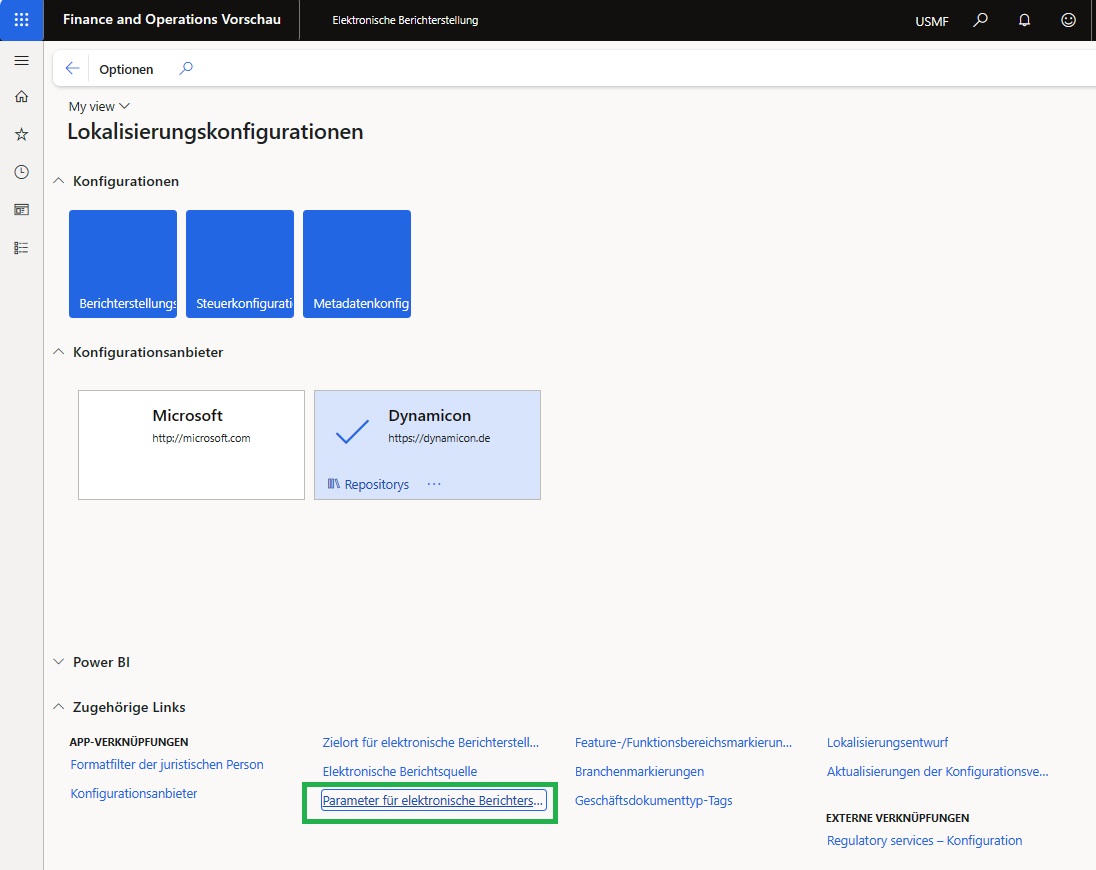Collapse the Konfigurationen section

(x=60, y=181)
